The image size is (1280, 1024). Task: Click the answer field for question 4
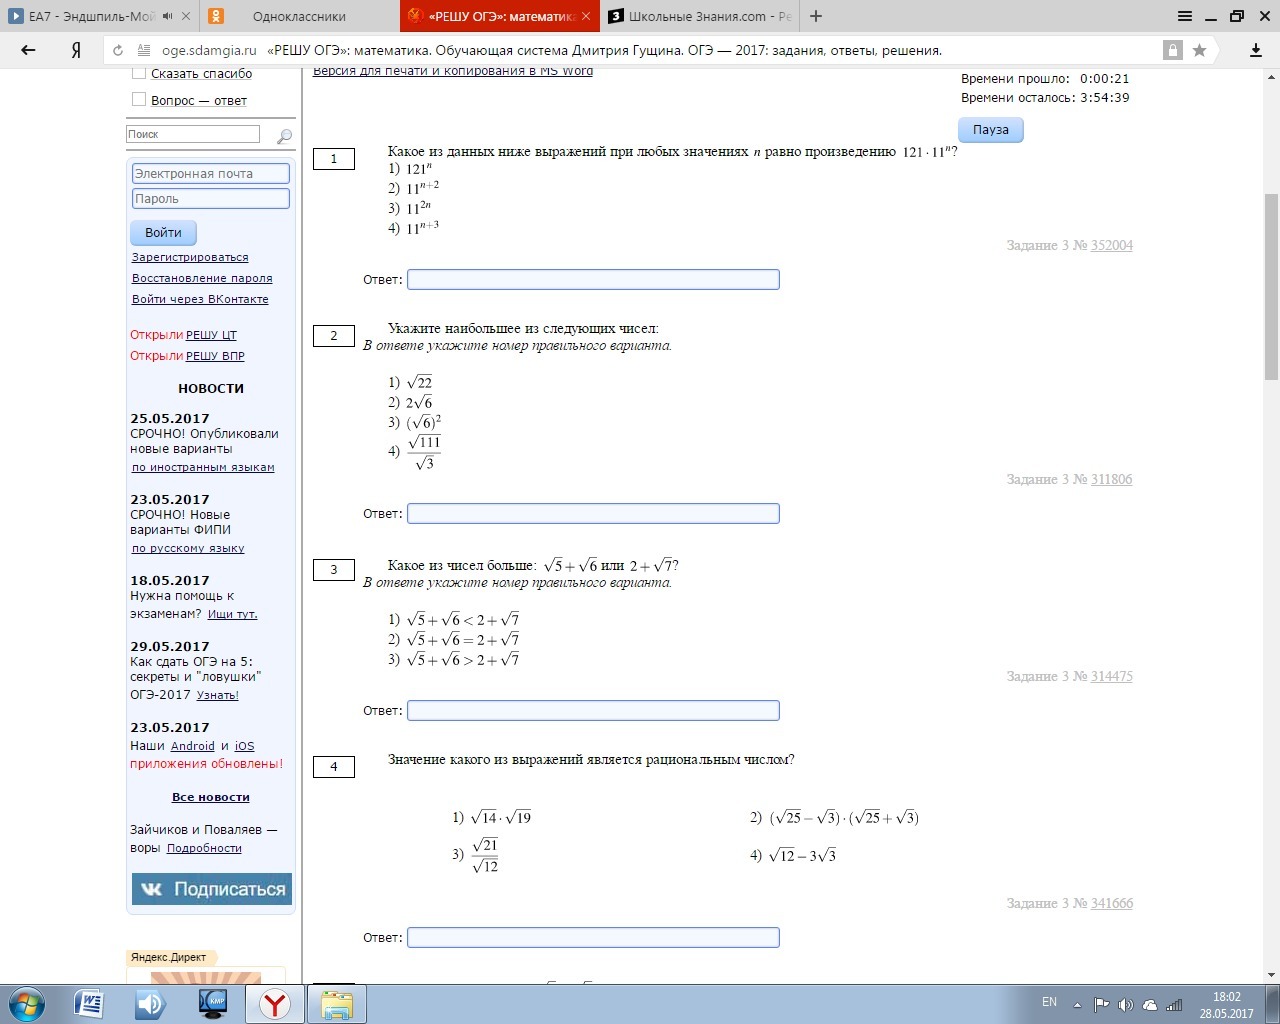593,937
